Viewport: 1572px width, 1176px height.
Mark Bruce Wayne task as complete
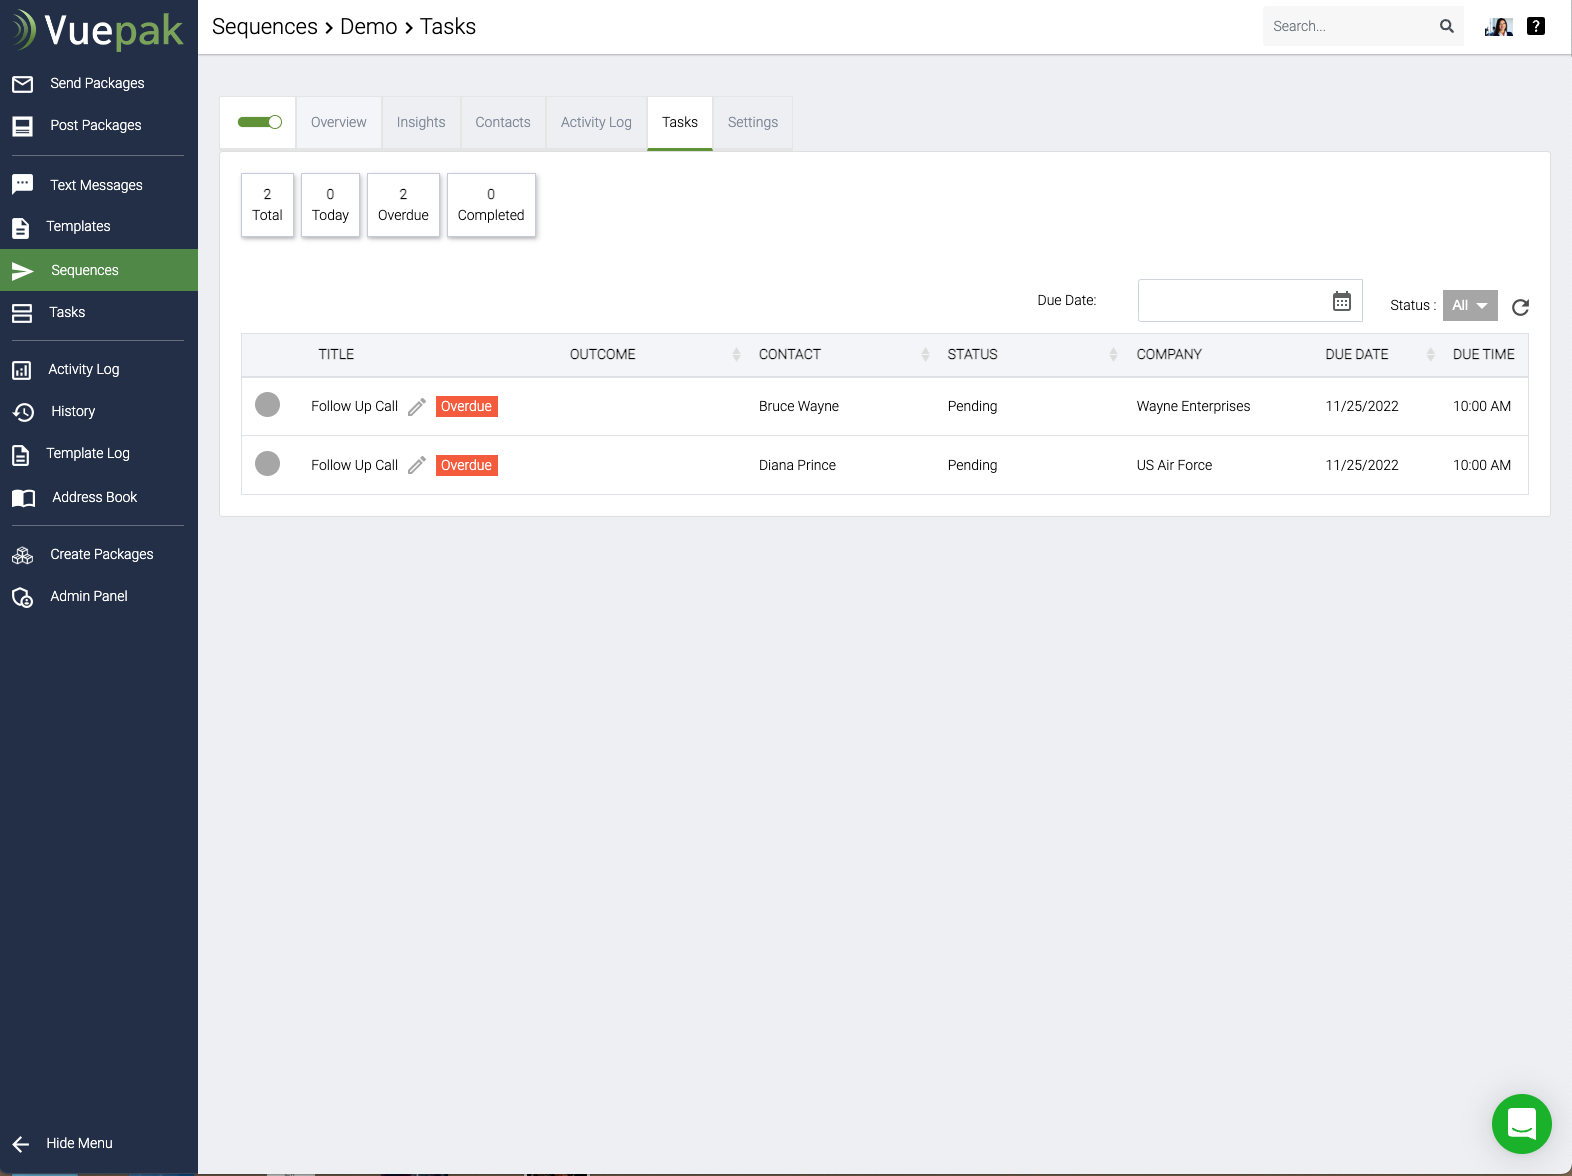pyautogui.click(x=267, y=405)
